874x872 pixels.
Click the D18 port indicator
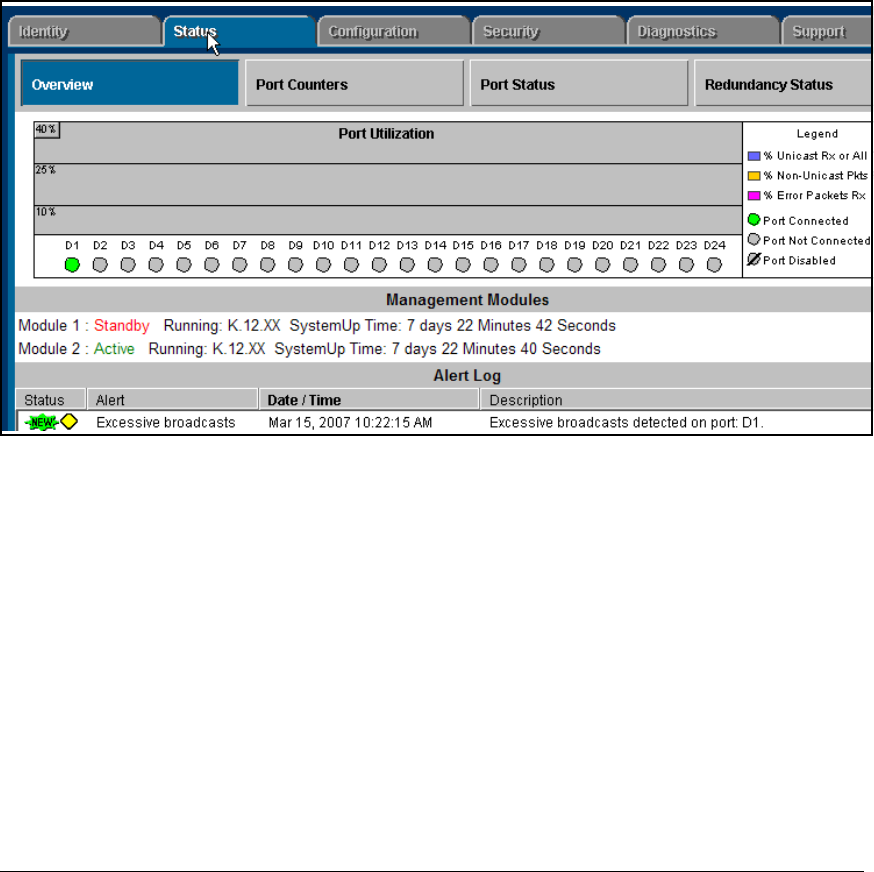point(547,265)
